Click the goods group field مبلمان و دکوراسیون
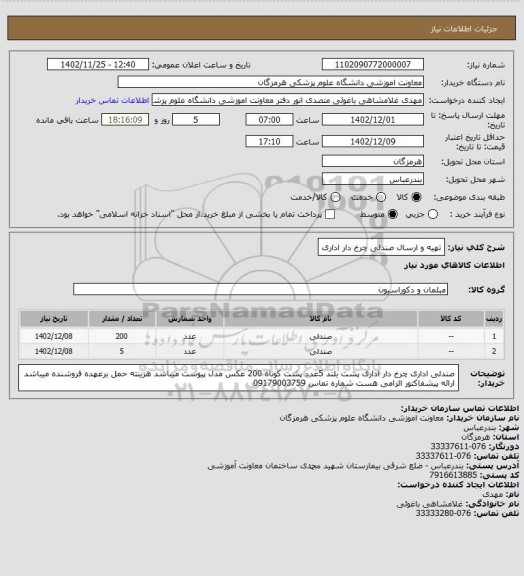This screenshot has width=524, height=576. pyautogui.click(x=260, y=289)
